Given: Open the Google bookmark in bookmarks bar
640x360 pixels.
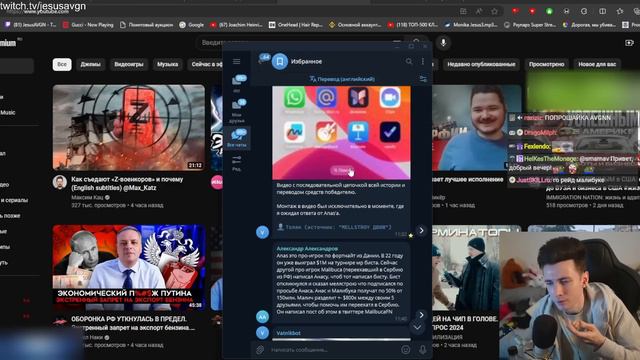Looking at the screenshot, I should 192,25.
